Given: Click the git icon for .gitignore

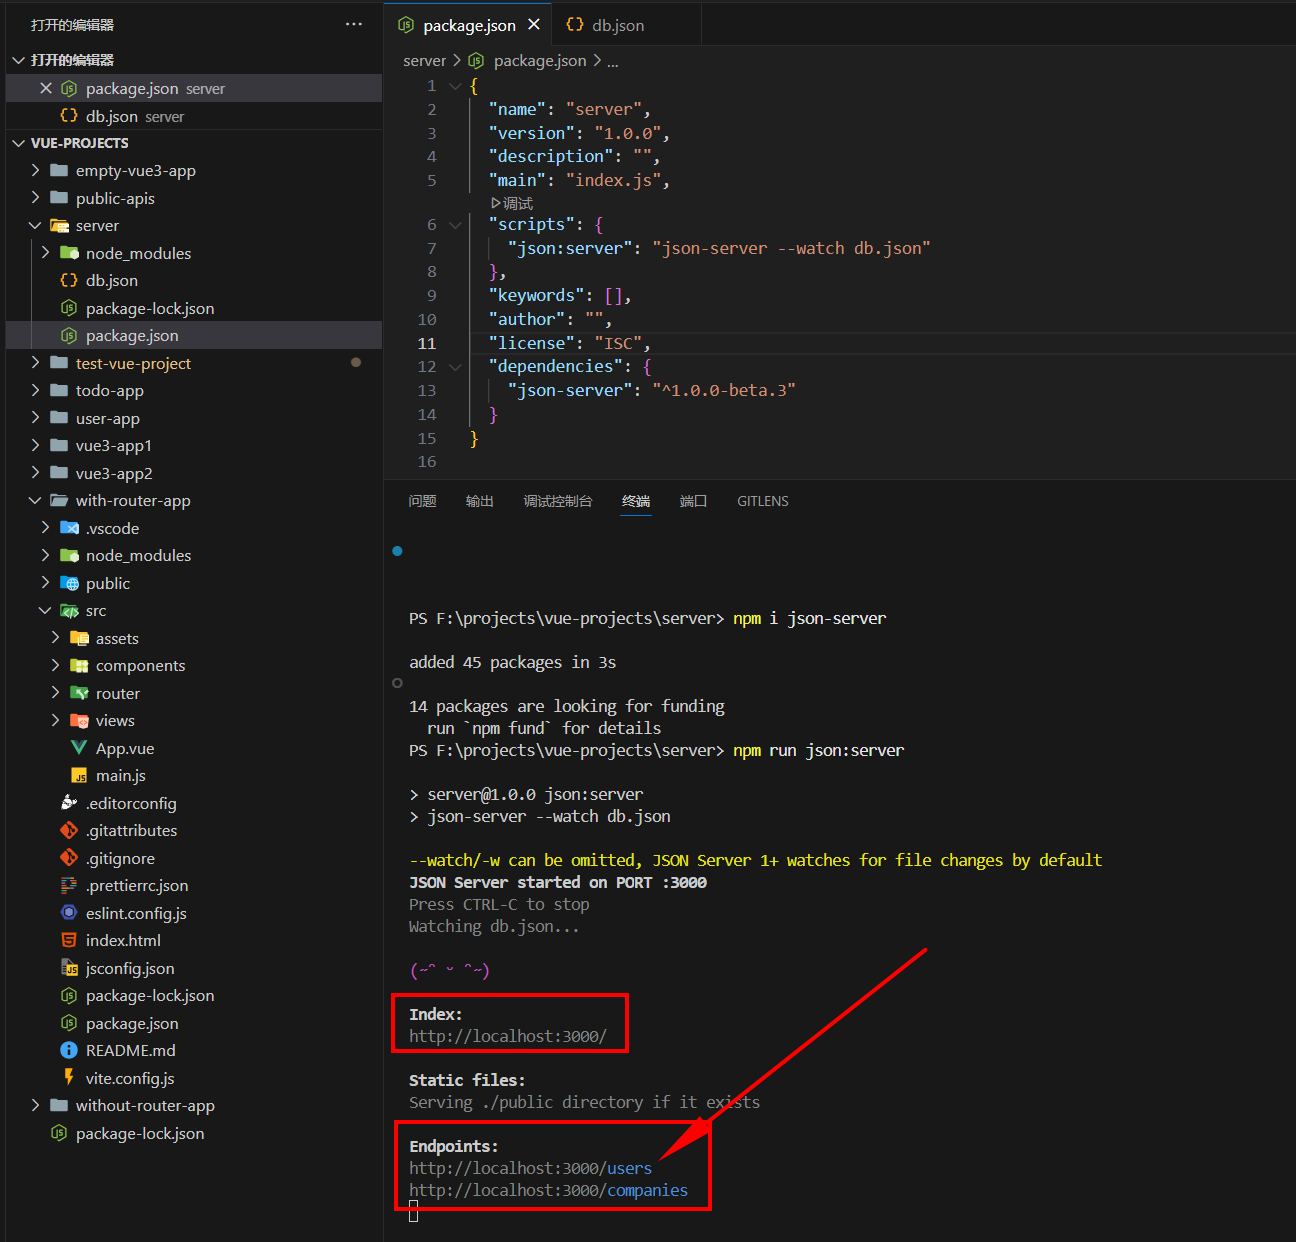Looking at the screenshot, I should point(69,858).
